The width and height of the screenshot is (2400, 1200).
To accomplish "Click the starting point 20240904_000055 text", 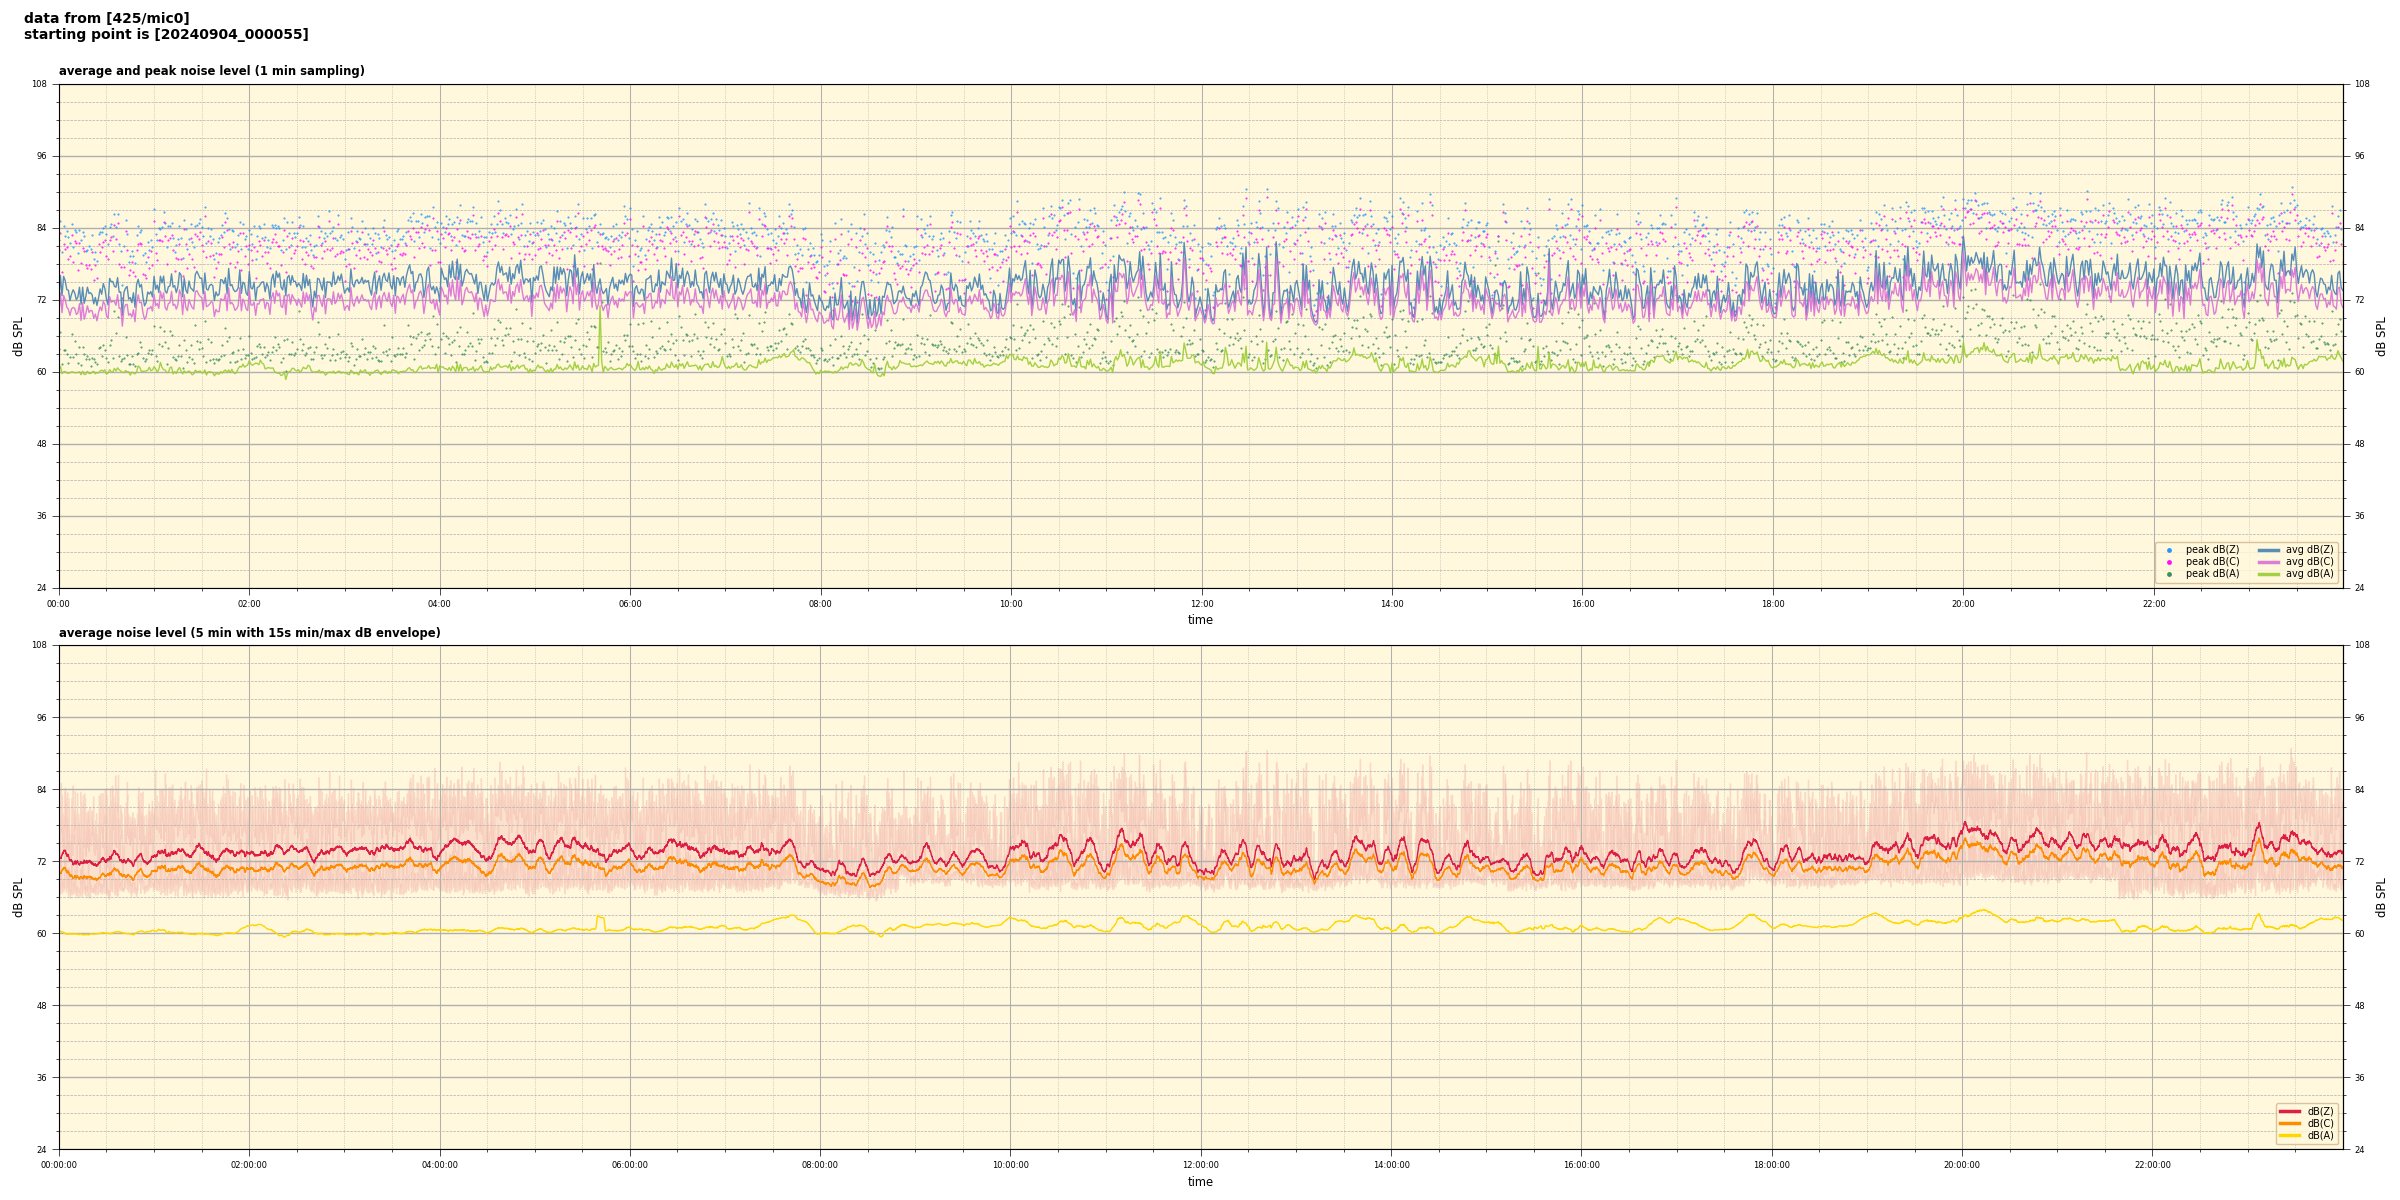I will pyautogui.click(x=166, y=35).
